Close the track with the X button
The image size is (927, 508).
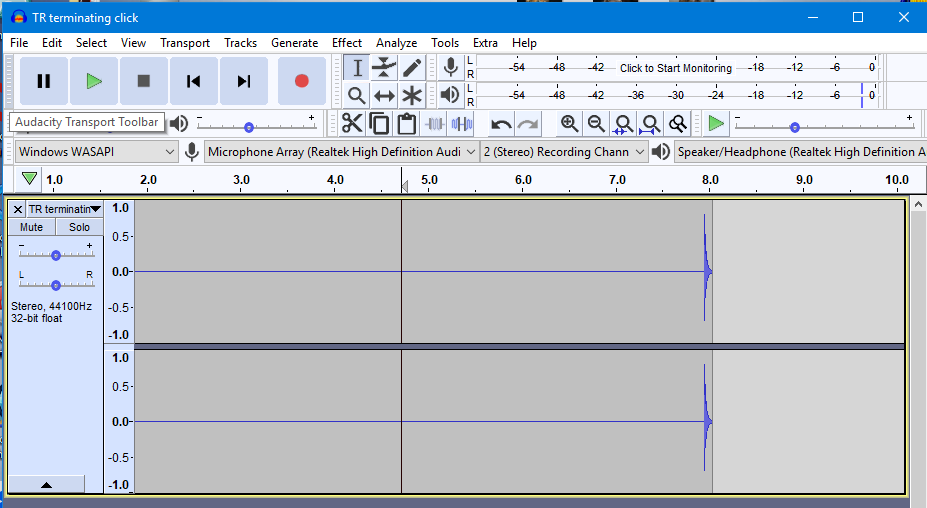pos(18,209)
